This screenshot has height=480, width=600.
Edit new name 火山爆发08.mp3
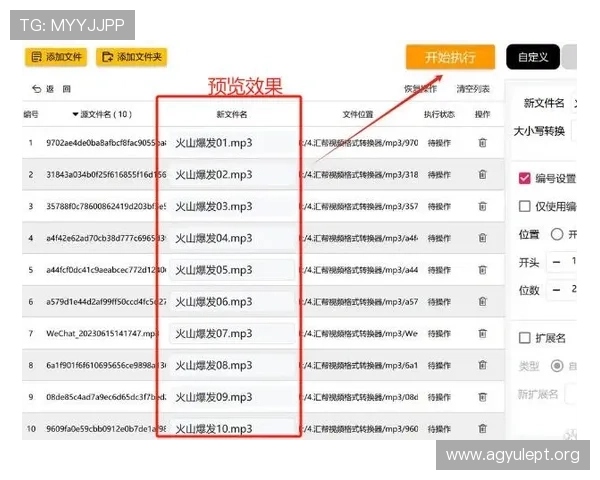click(232, 365)
